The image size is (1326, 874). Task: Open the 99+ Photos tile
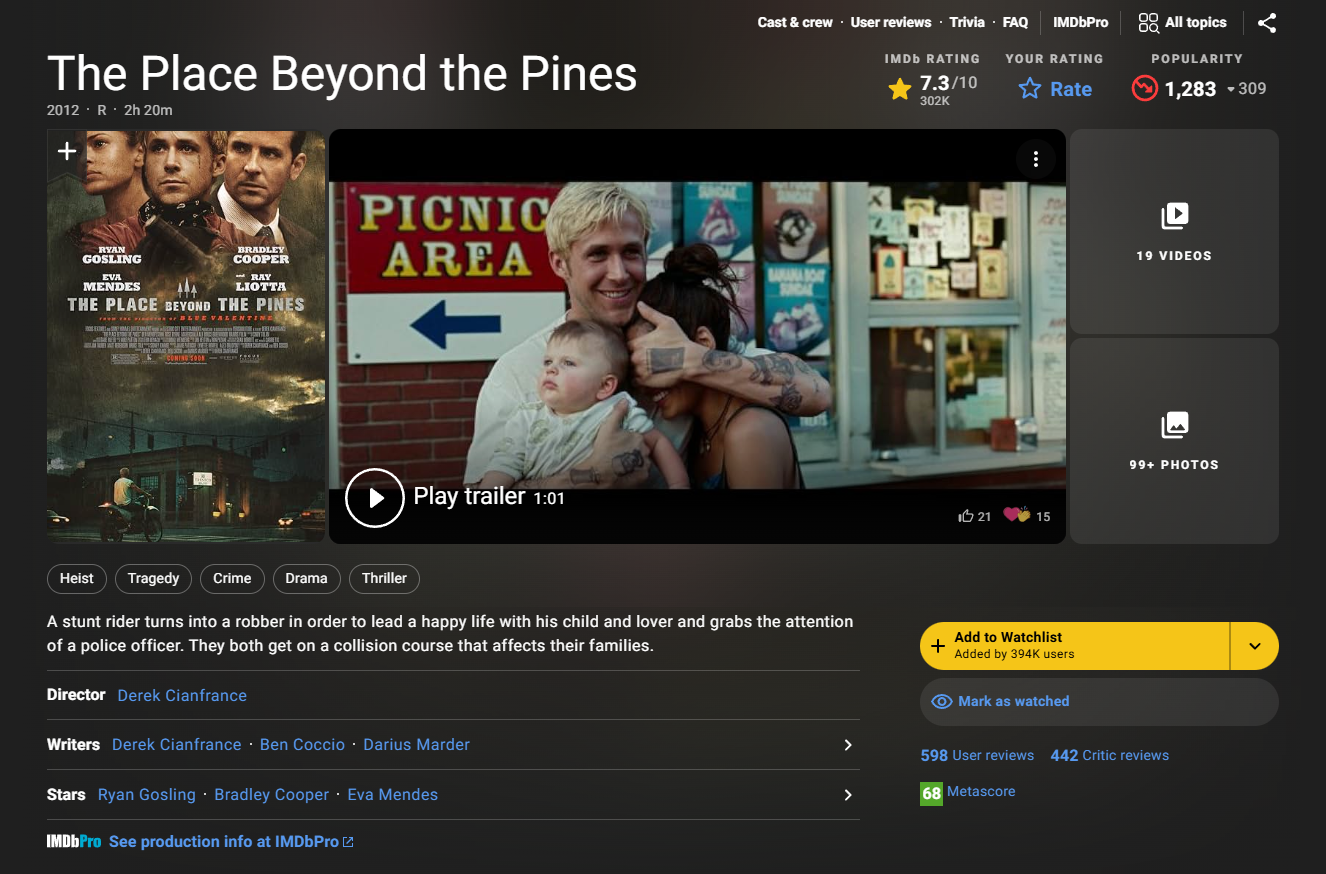(1174, 441)
